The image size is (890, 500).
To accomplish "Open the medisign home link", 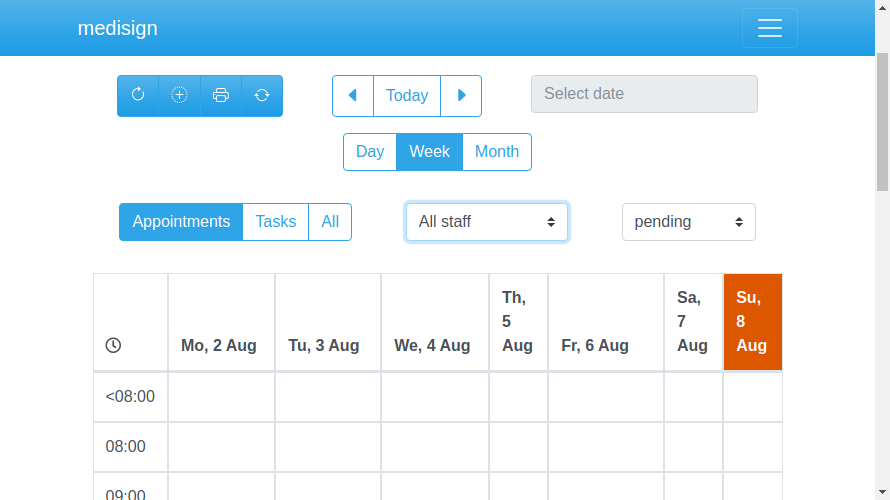I will tap(118, 28).
